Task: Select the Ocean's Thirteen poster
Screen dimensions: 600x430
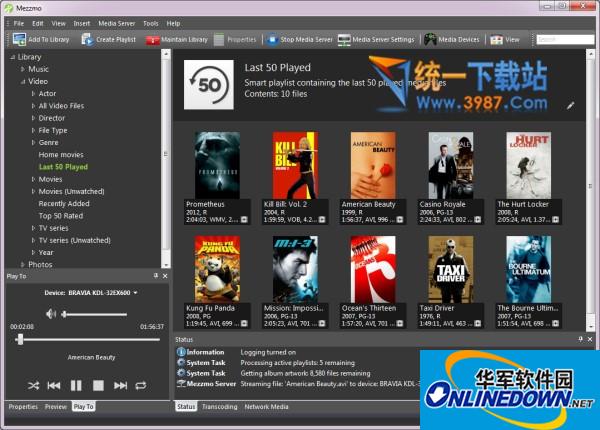Action: click(373, 269)
